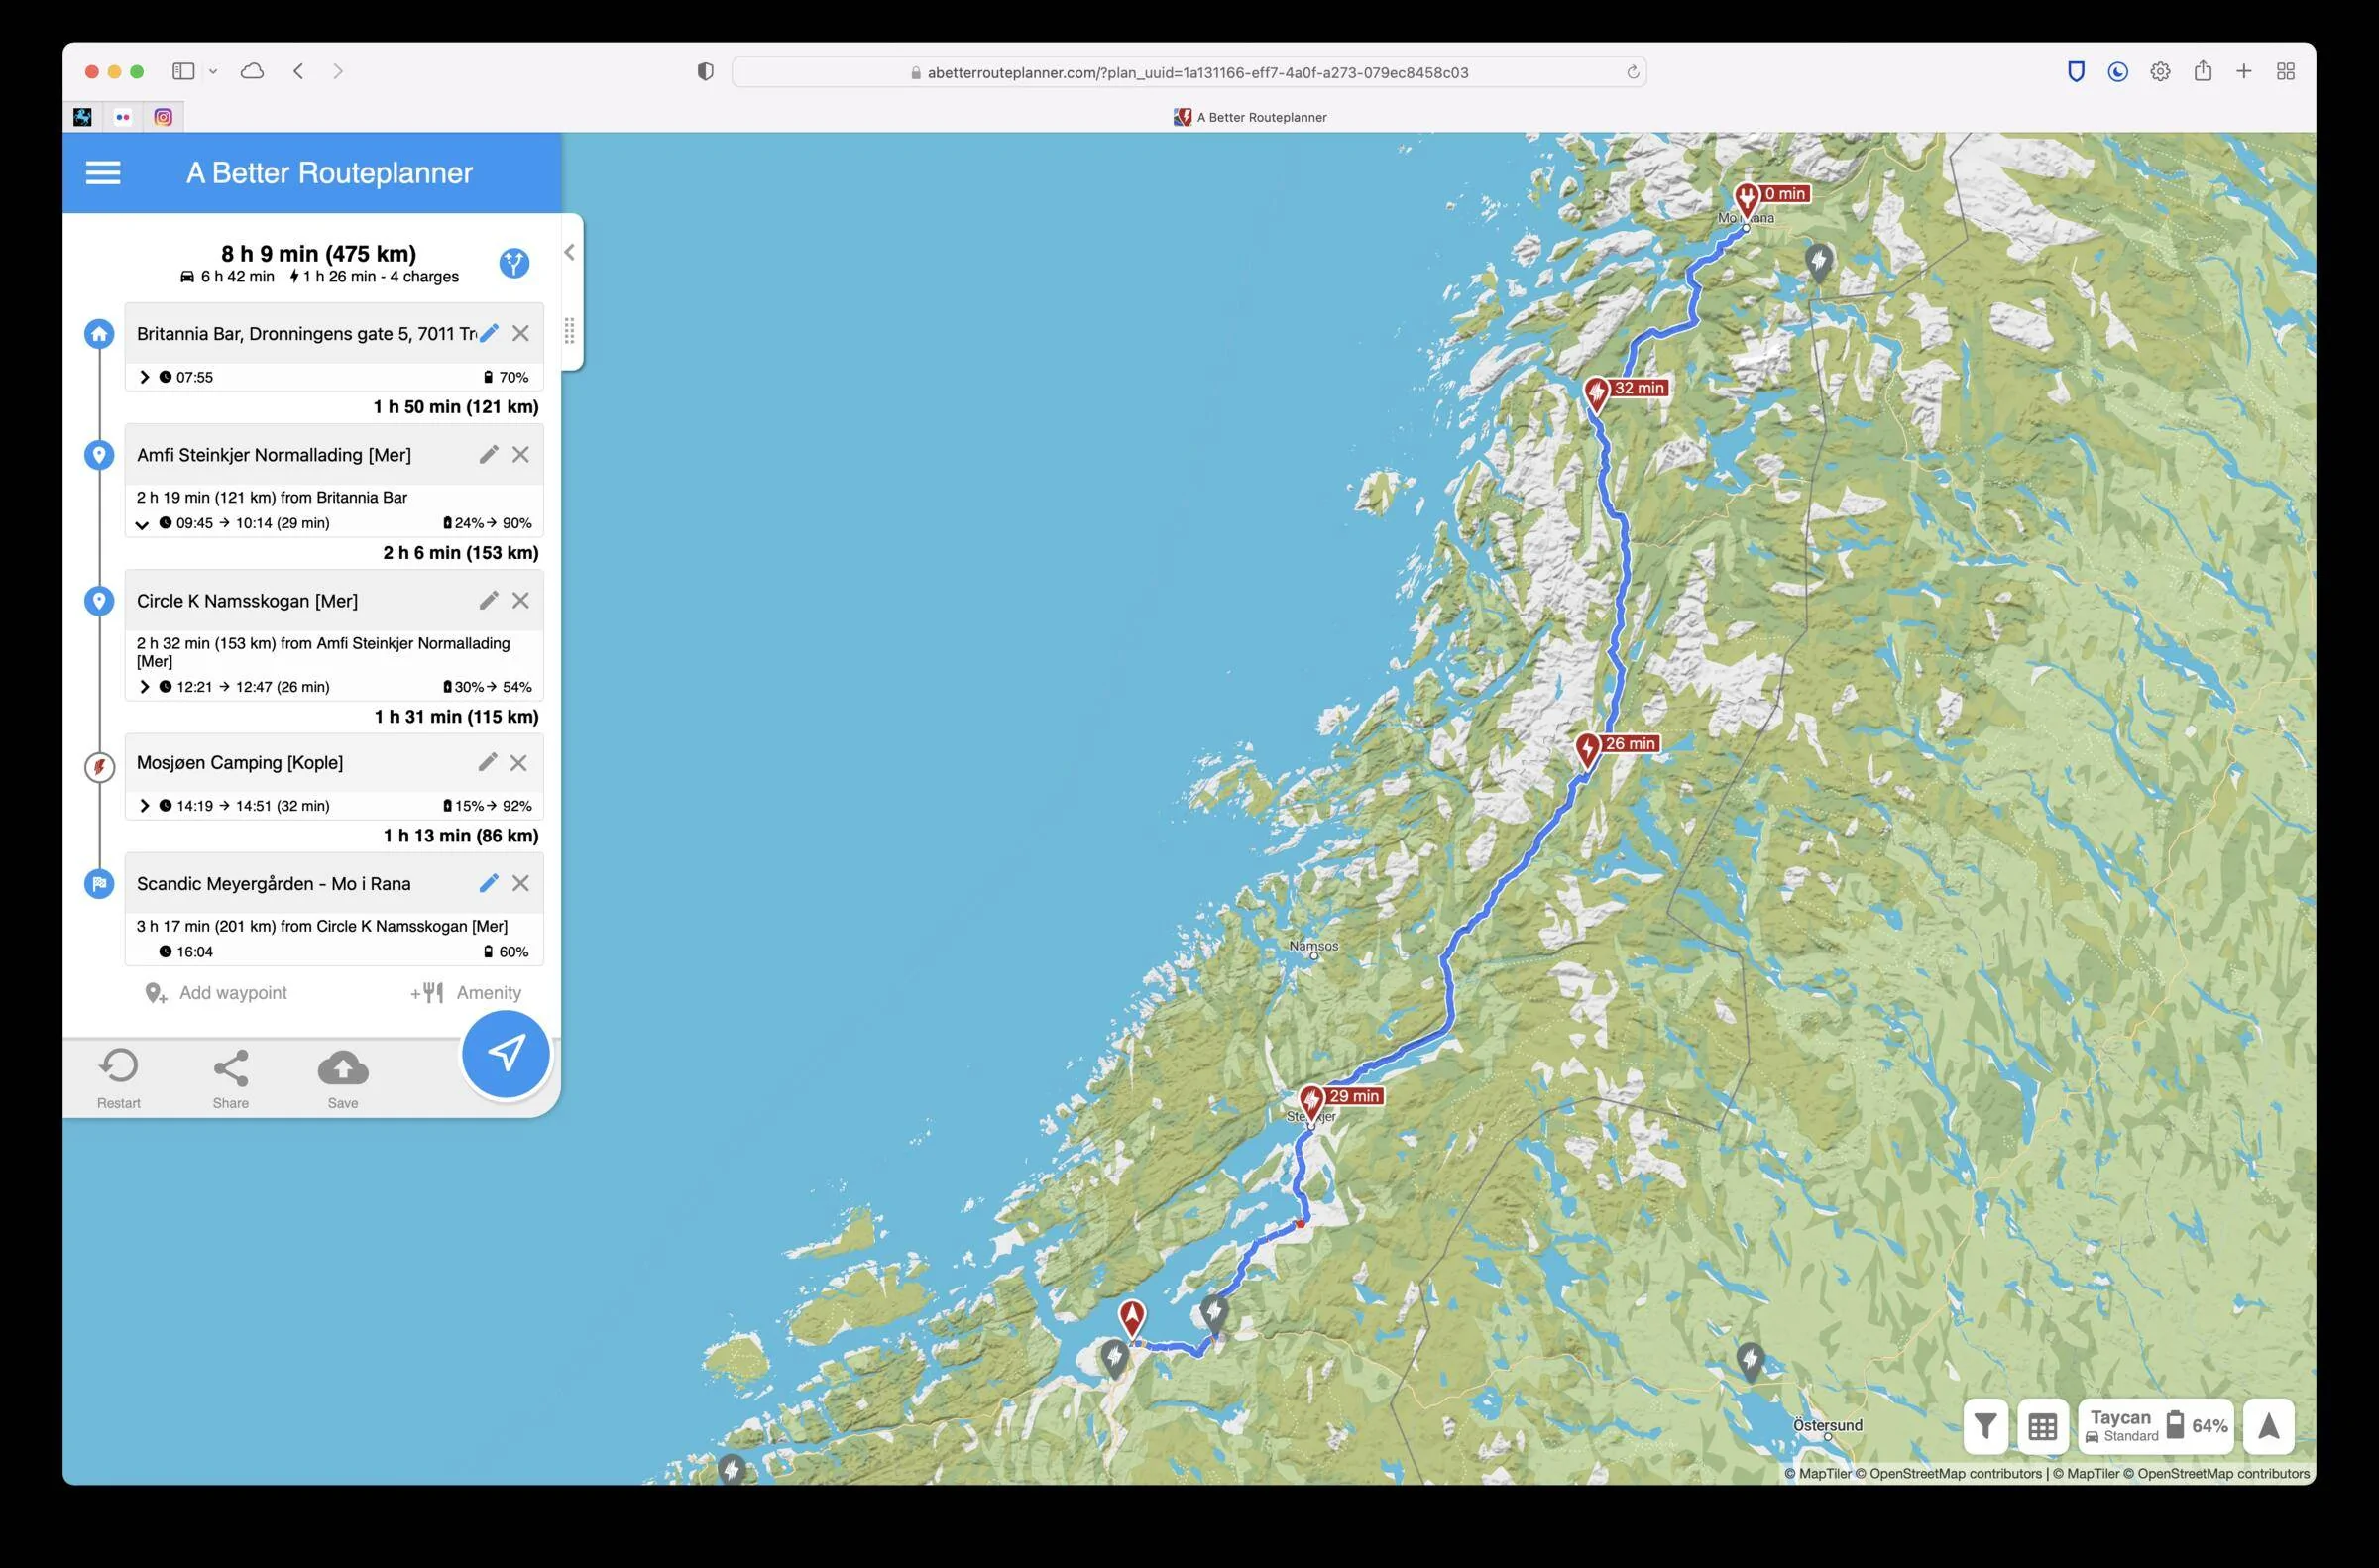Screen dimensions: 2379x1568
Task: Remove the Britannia Bar waypoint
Action: click(x=520, y=333)
